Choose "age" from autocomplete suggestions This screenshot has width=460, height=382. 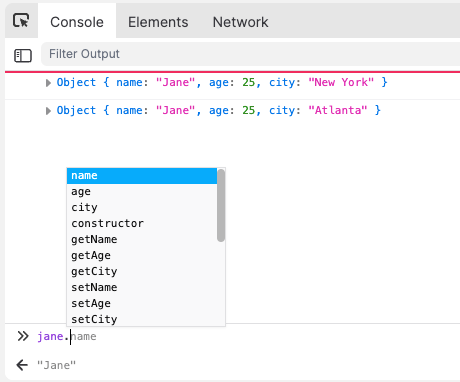(142, 192)
